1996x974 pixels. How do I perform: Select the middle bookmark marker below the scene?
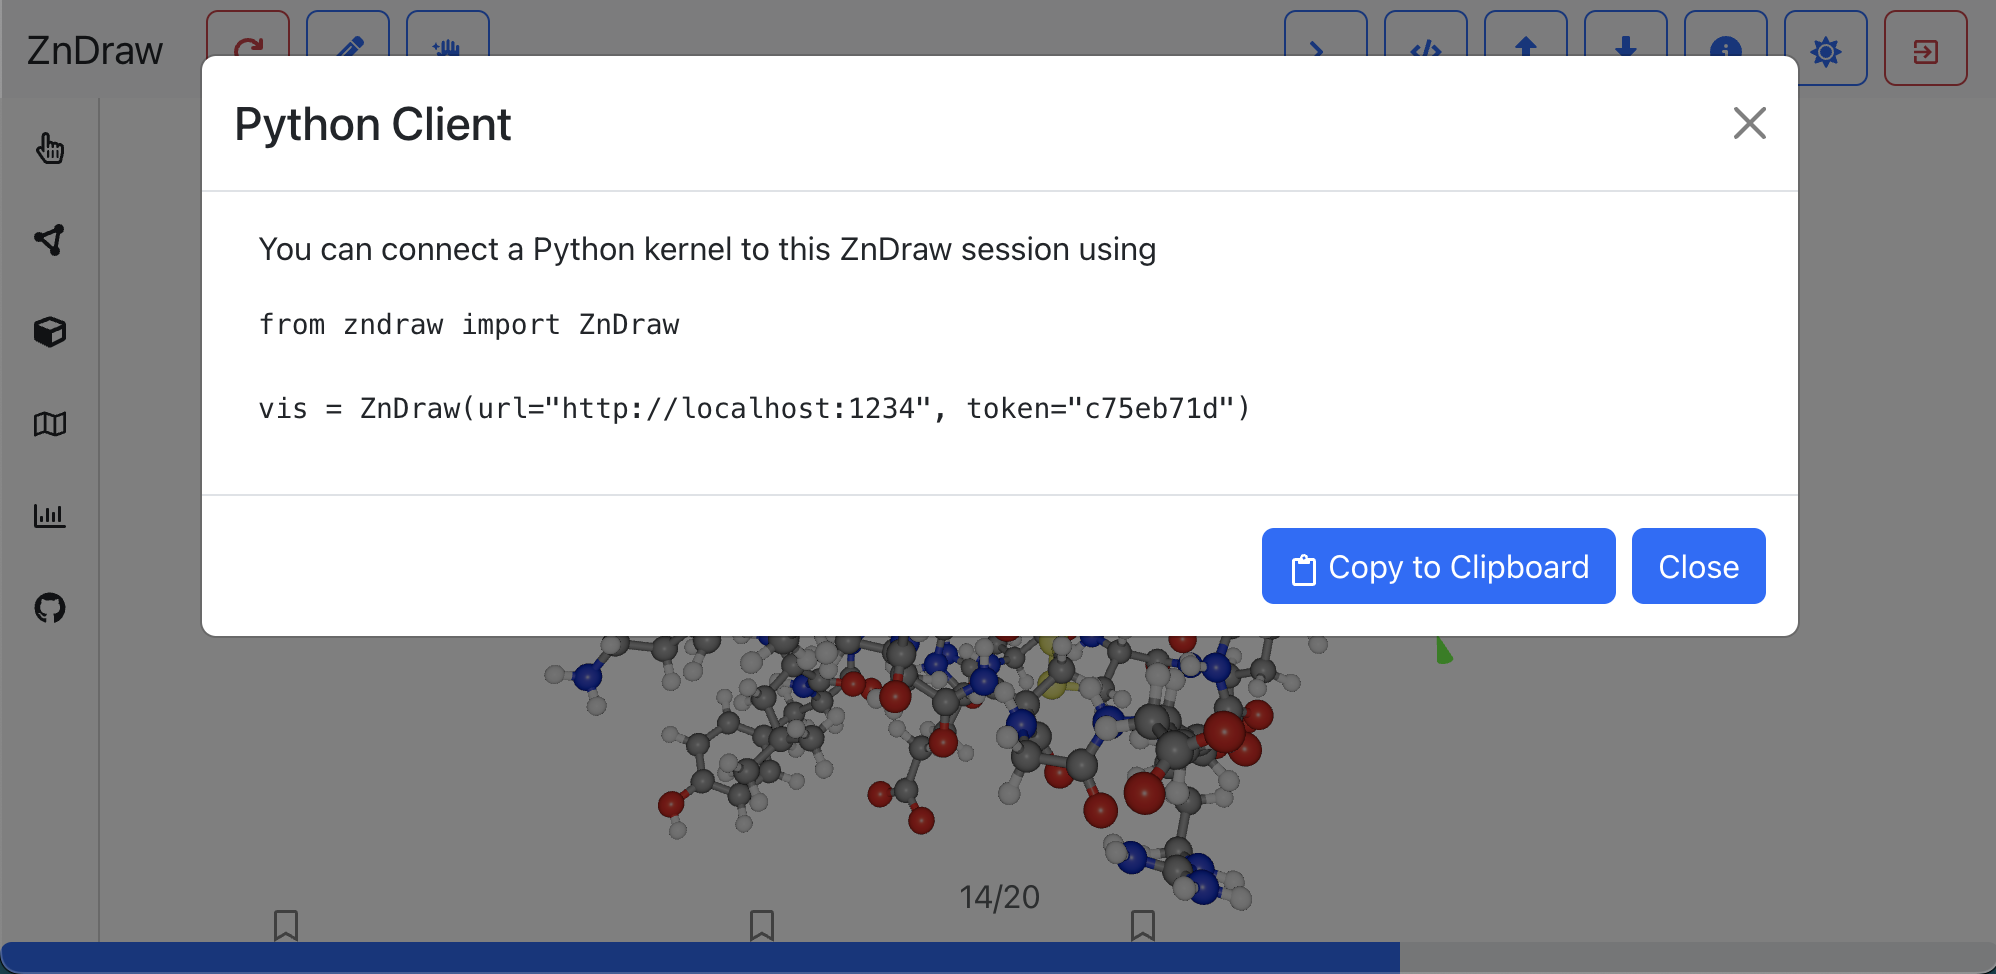pyautogui.click(x=762, y=925)
